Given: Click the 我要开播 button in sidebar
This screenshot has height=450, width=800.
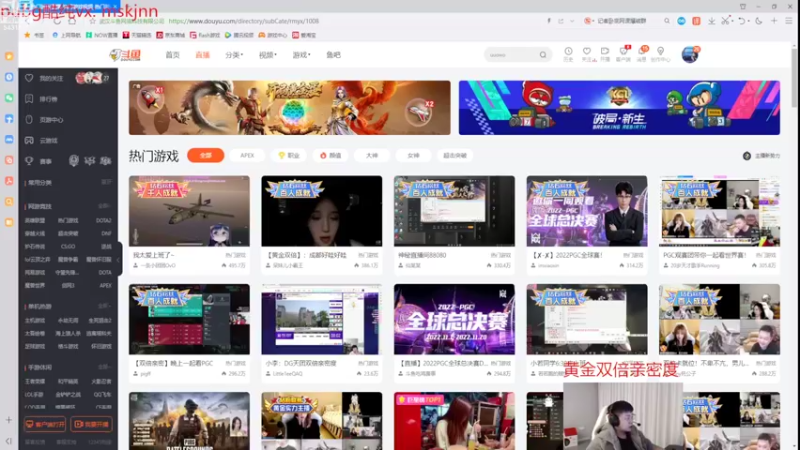Looking at the screenshot, I should pos(91,424).
